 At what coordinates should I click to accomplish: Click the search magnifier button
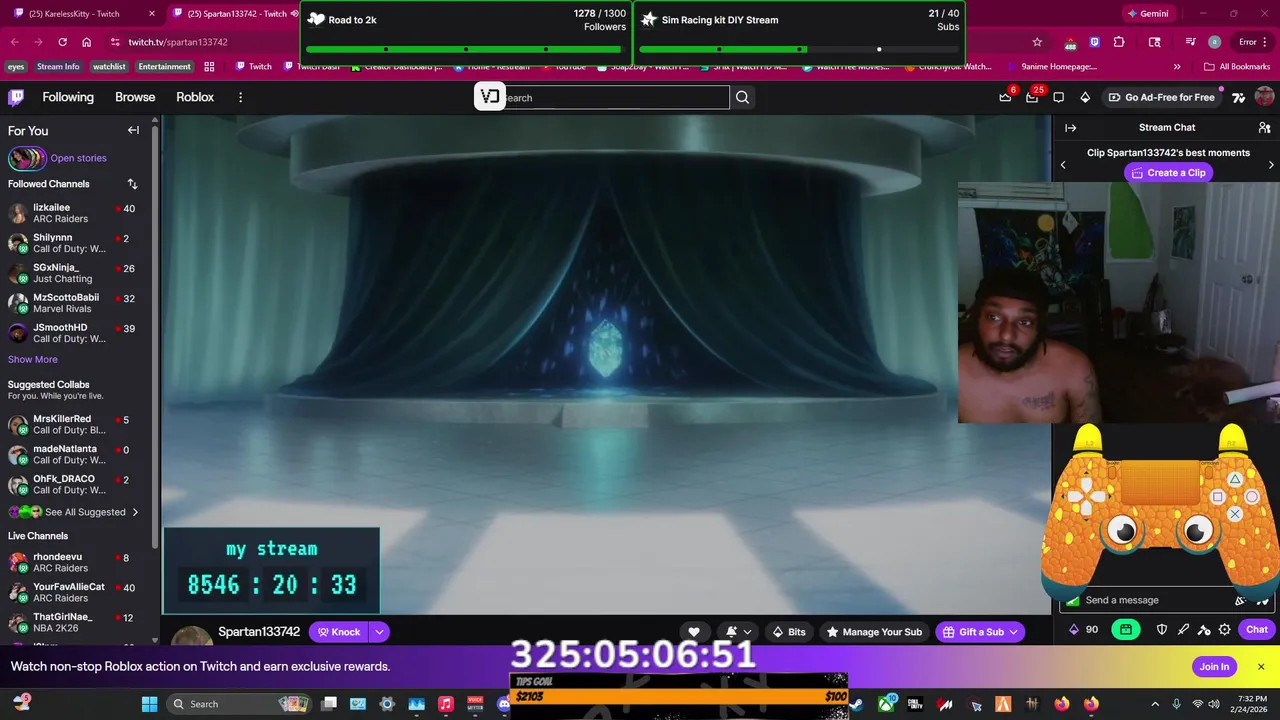coord(742,97)
